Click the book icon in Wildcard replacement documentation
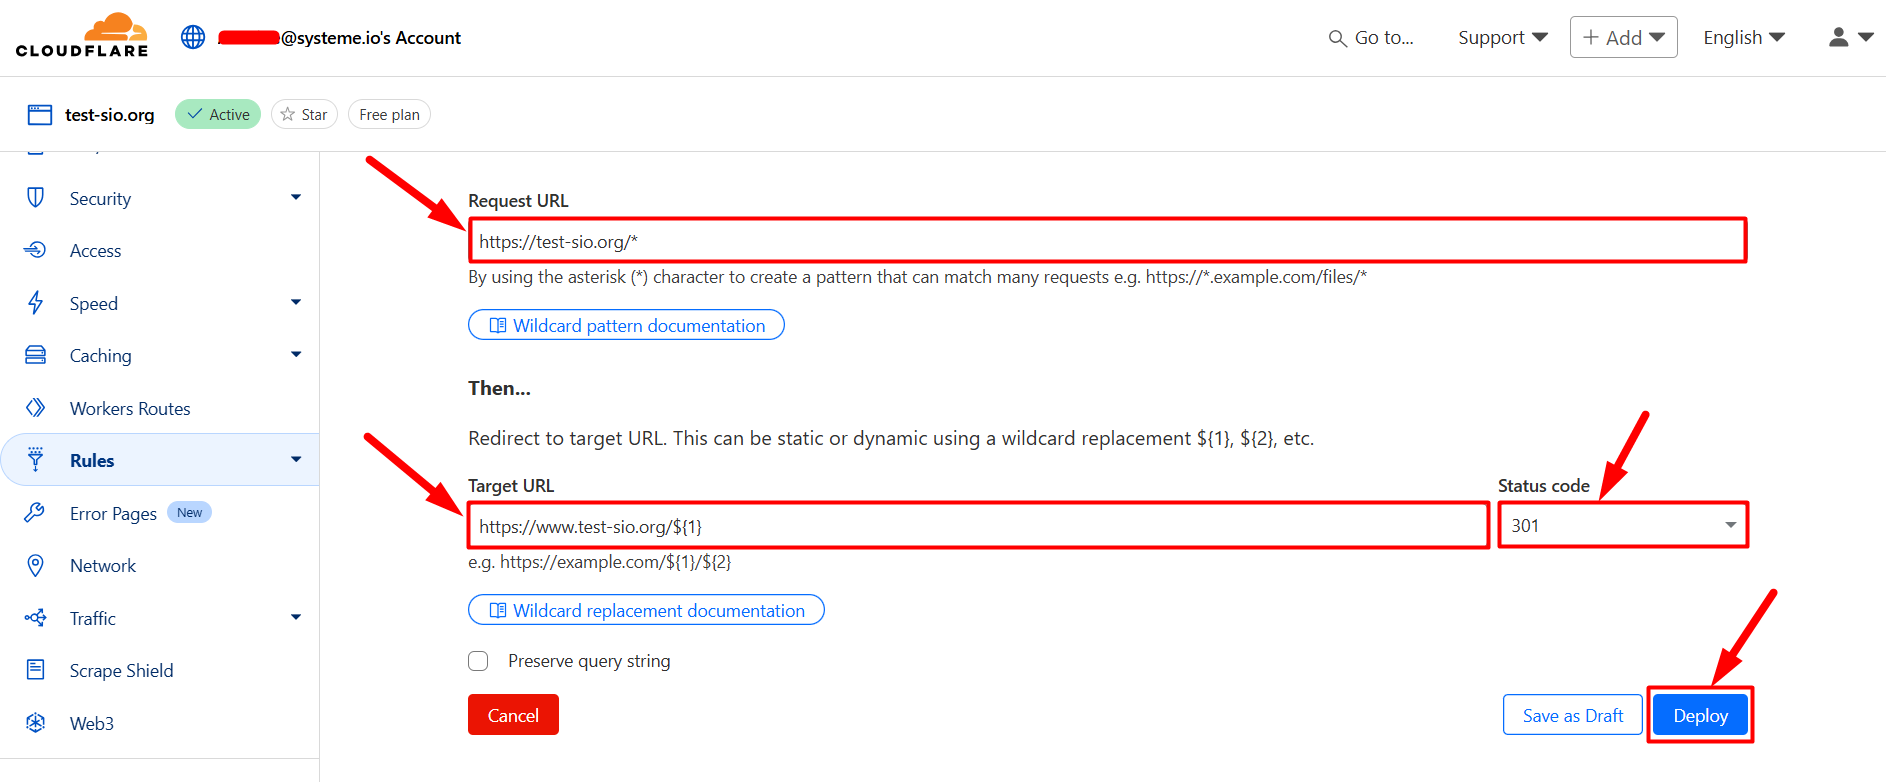This screenshot has width=1886, height=782. (497, 611)
